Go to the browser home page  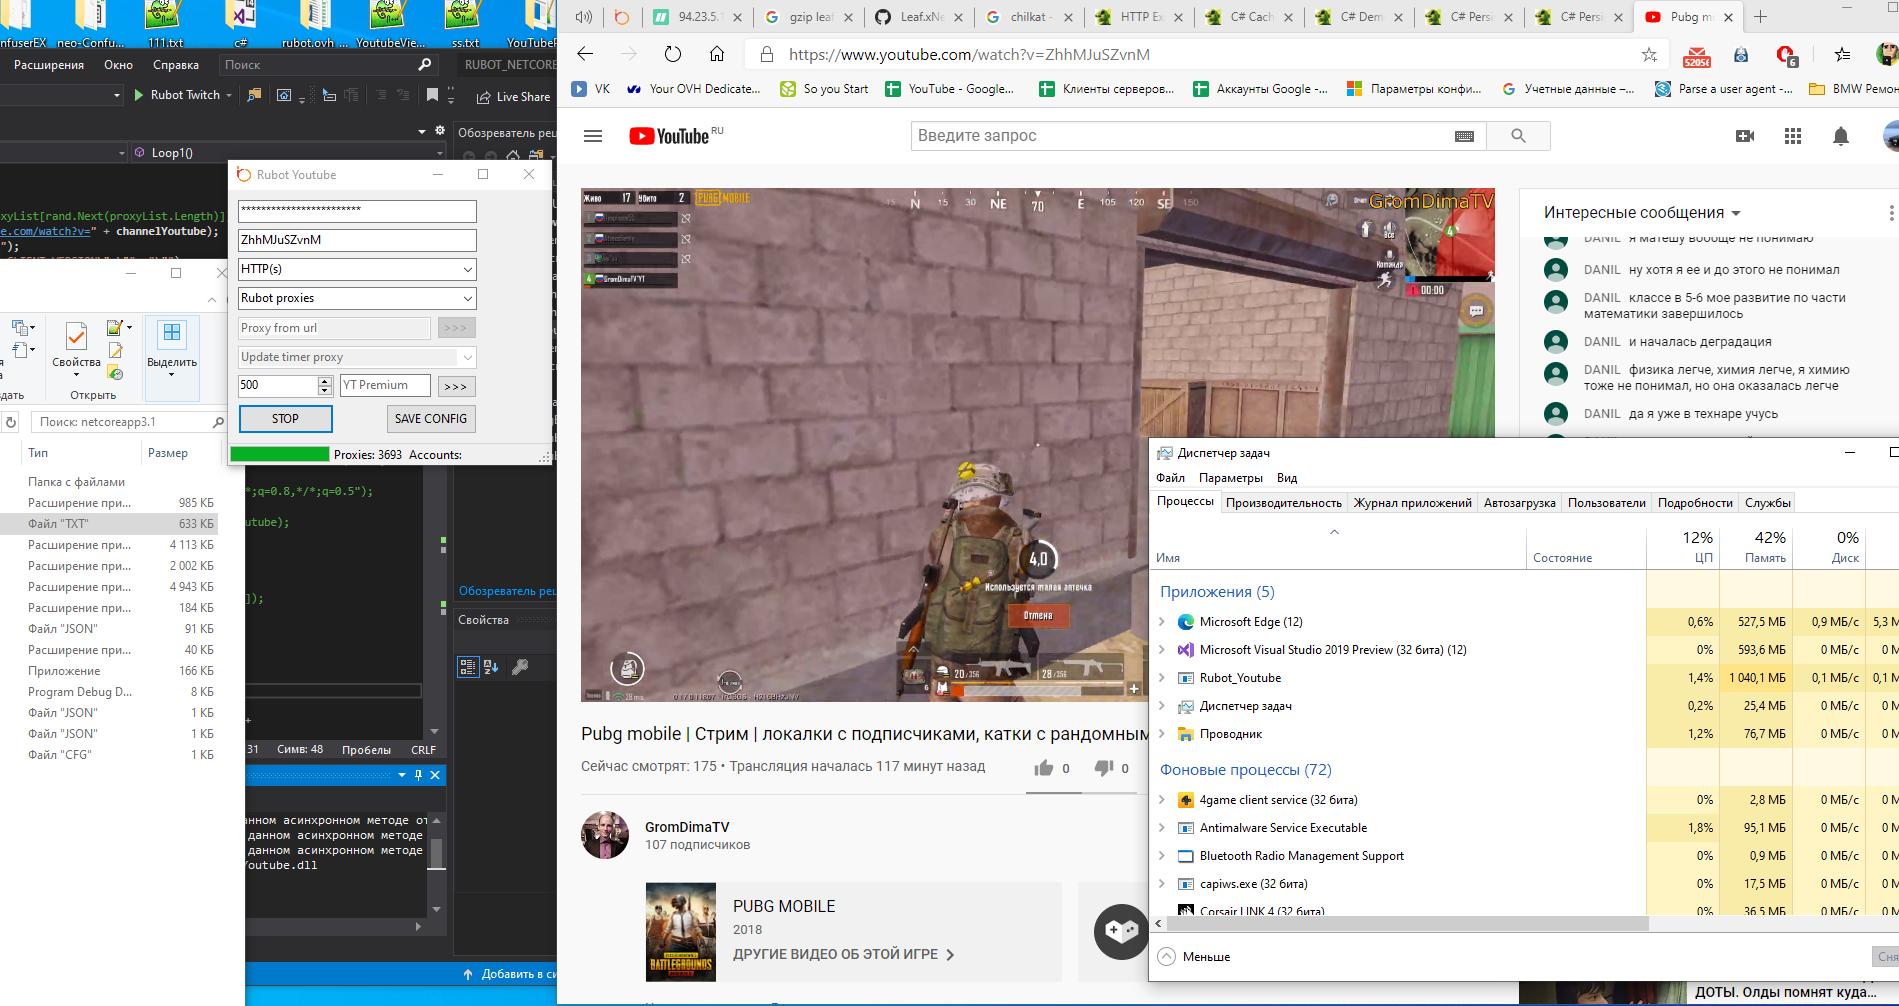pos(717,54)
